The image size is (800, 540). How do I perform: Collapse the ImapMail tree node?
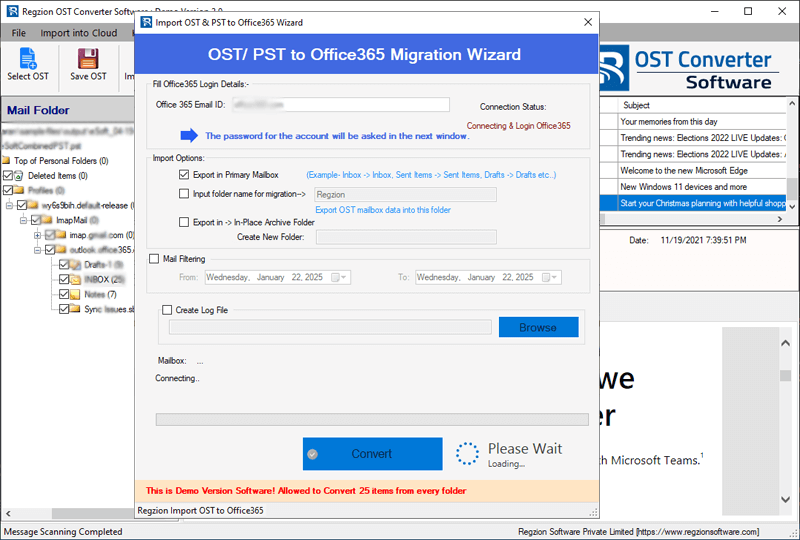(x=23, y=220)
